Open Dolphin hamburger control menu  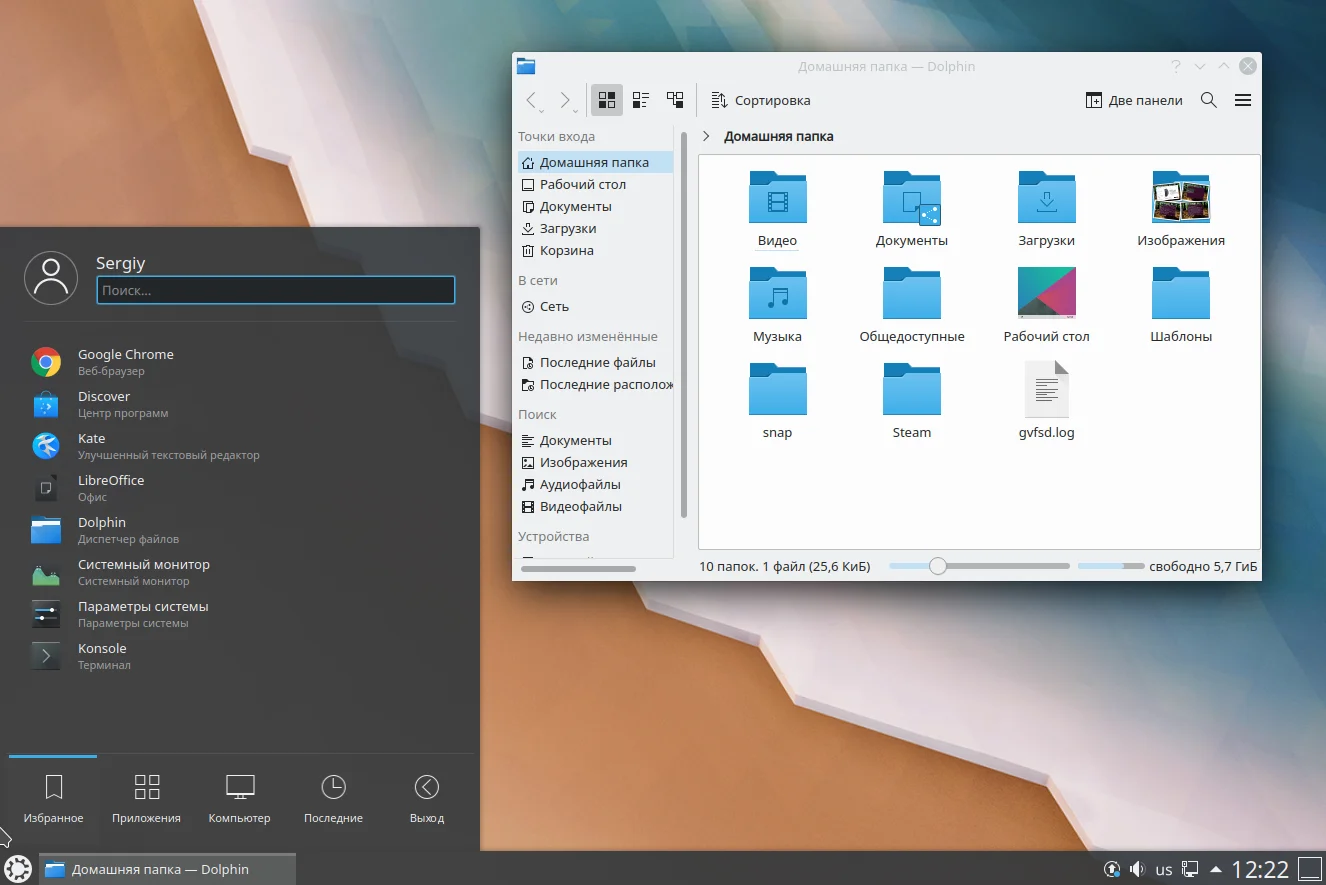point(1243,100)
